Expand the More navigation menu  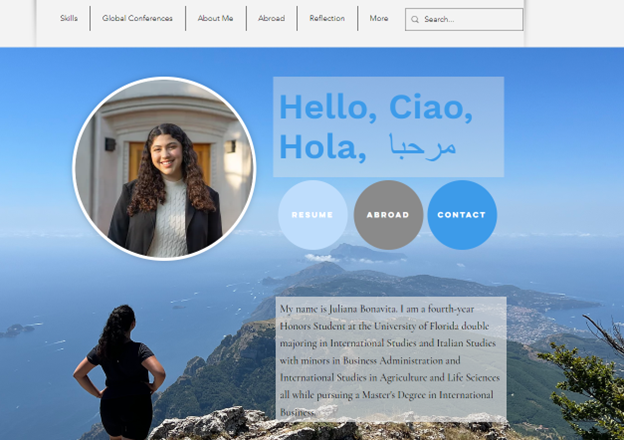[x=379, y=18]
